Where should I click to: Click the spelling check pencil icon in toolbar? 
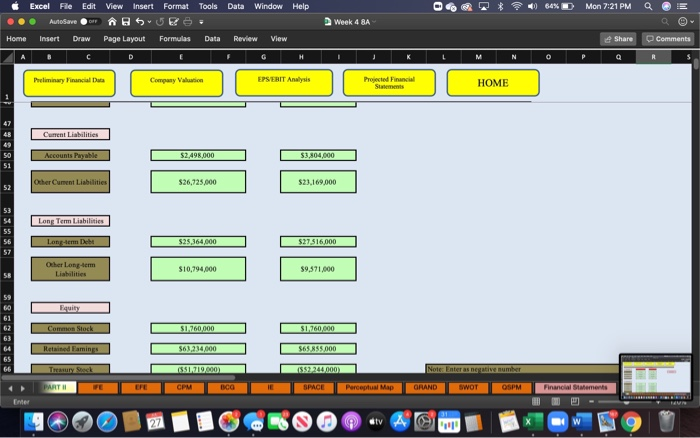(x=174, y=21)
